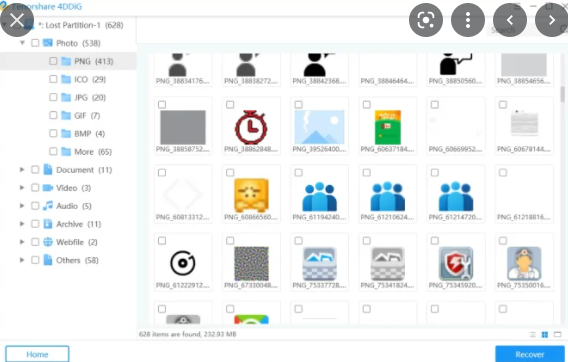Open the blue people group thumbnail PNG_61194240
This screenshot has height=362, width=568.
tap(319, 196)
